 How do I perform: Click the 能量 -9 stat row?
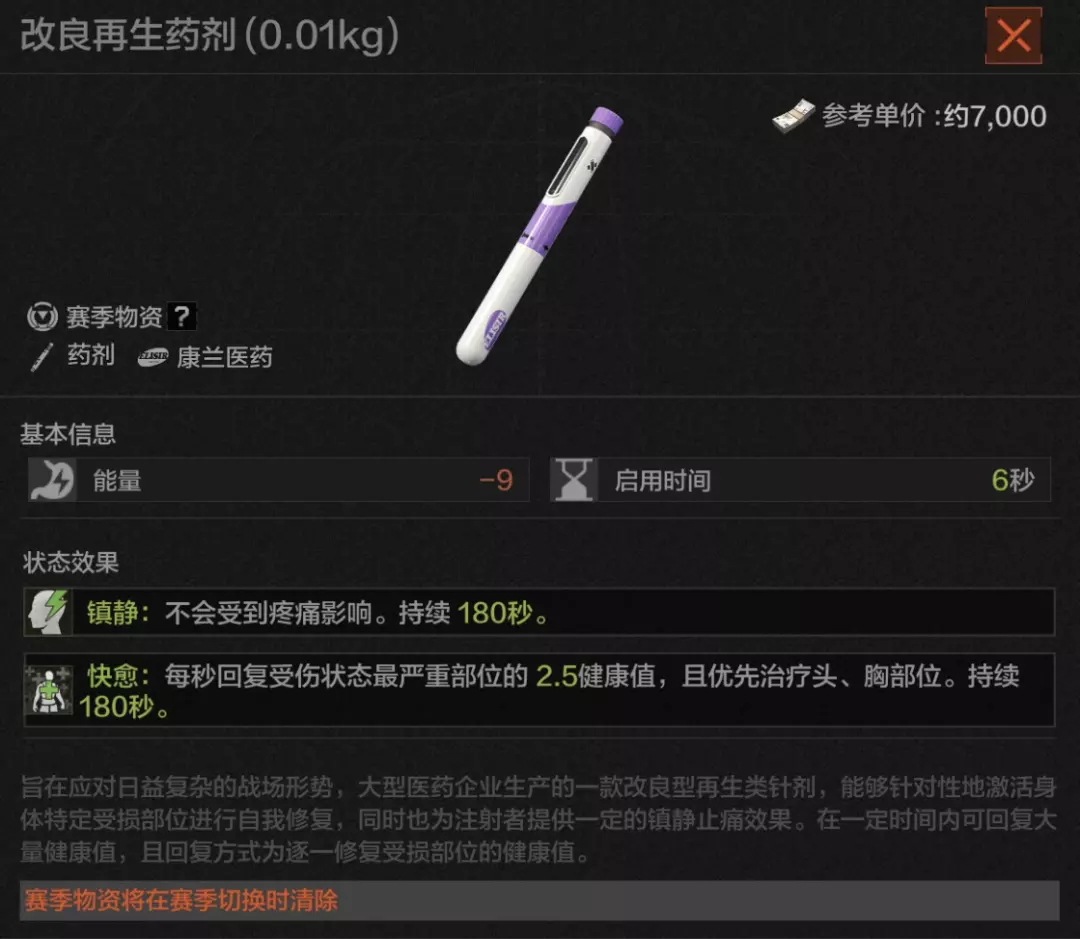click(x=278, y=479)
